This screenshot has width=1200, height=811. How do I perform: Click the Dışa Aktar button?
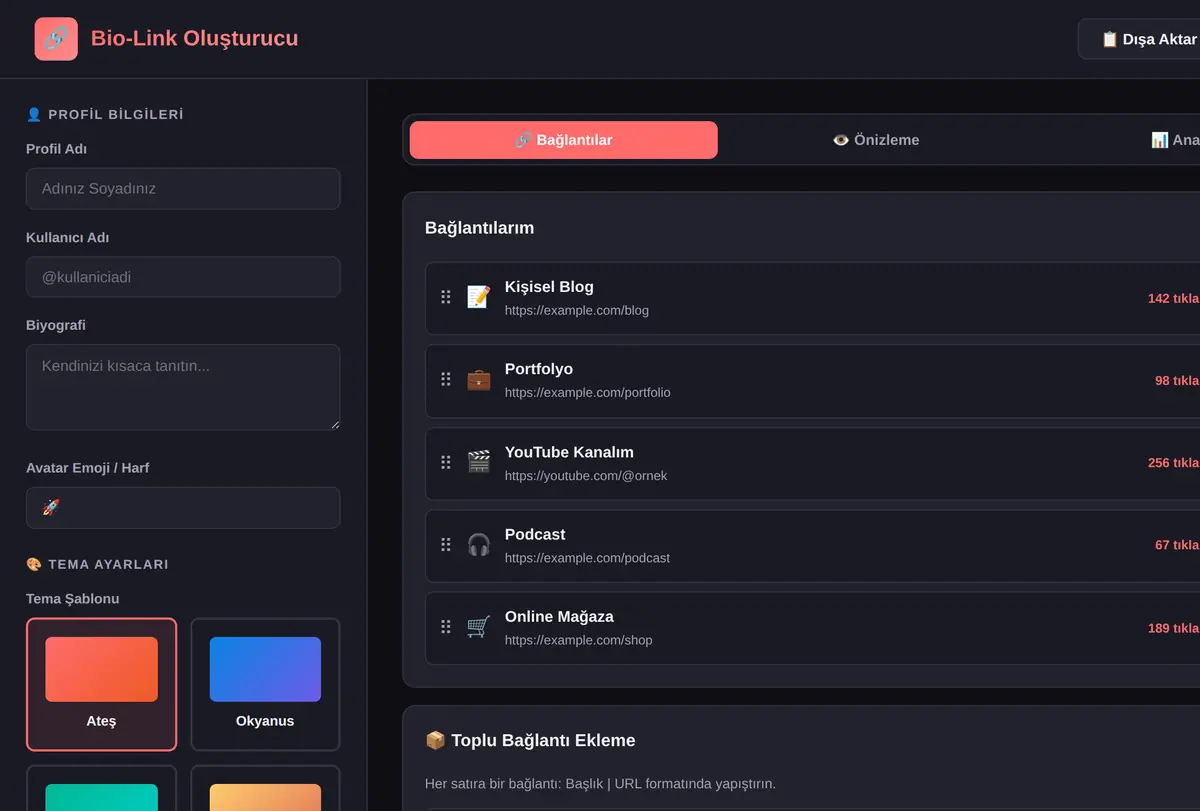[1140, 39]
